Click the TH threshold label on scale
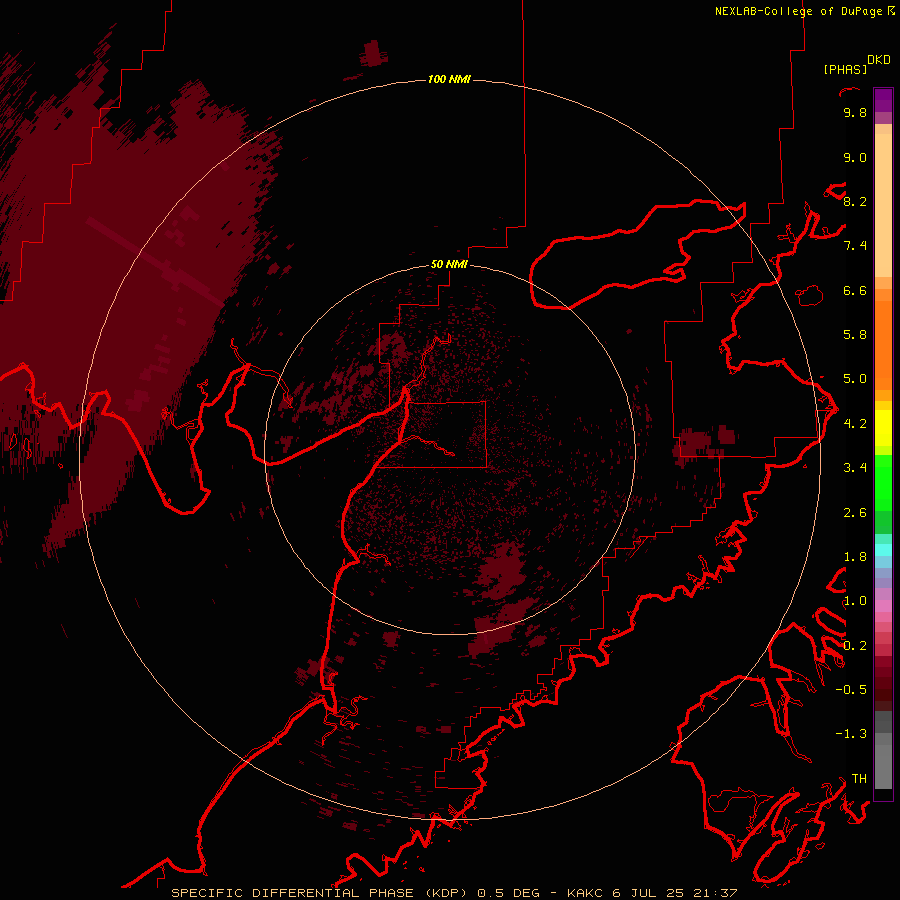Viewport: 900px width, 900px height. tap(859, 779)
